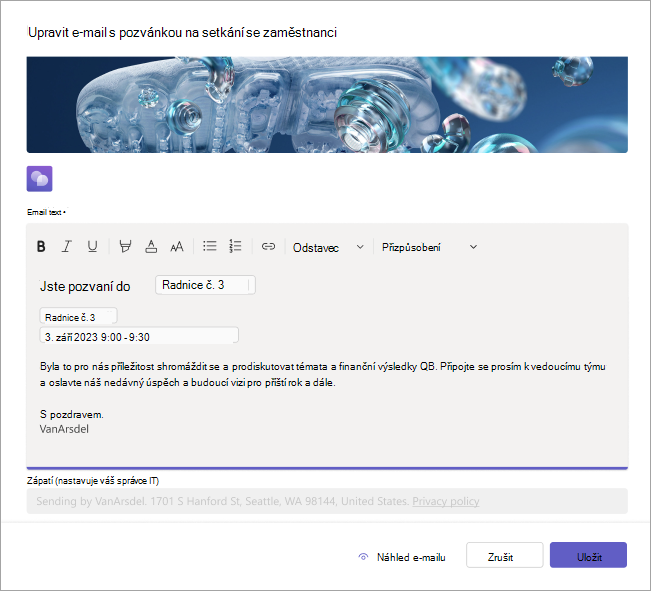Save changes with Uložit button
The width and height of the screenshot is (651, 591).
click(588, 555)
